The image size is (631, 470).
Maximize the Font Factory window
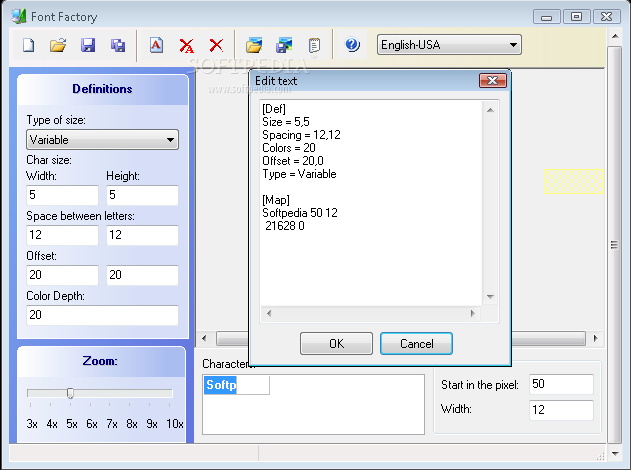coord(576,16)
